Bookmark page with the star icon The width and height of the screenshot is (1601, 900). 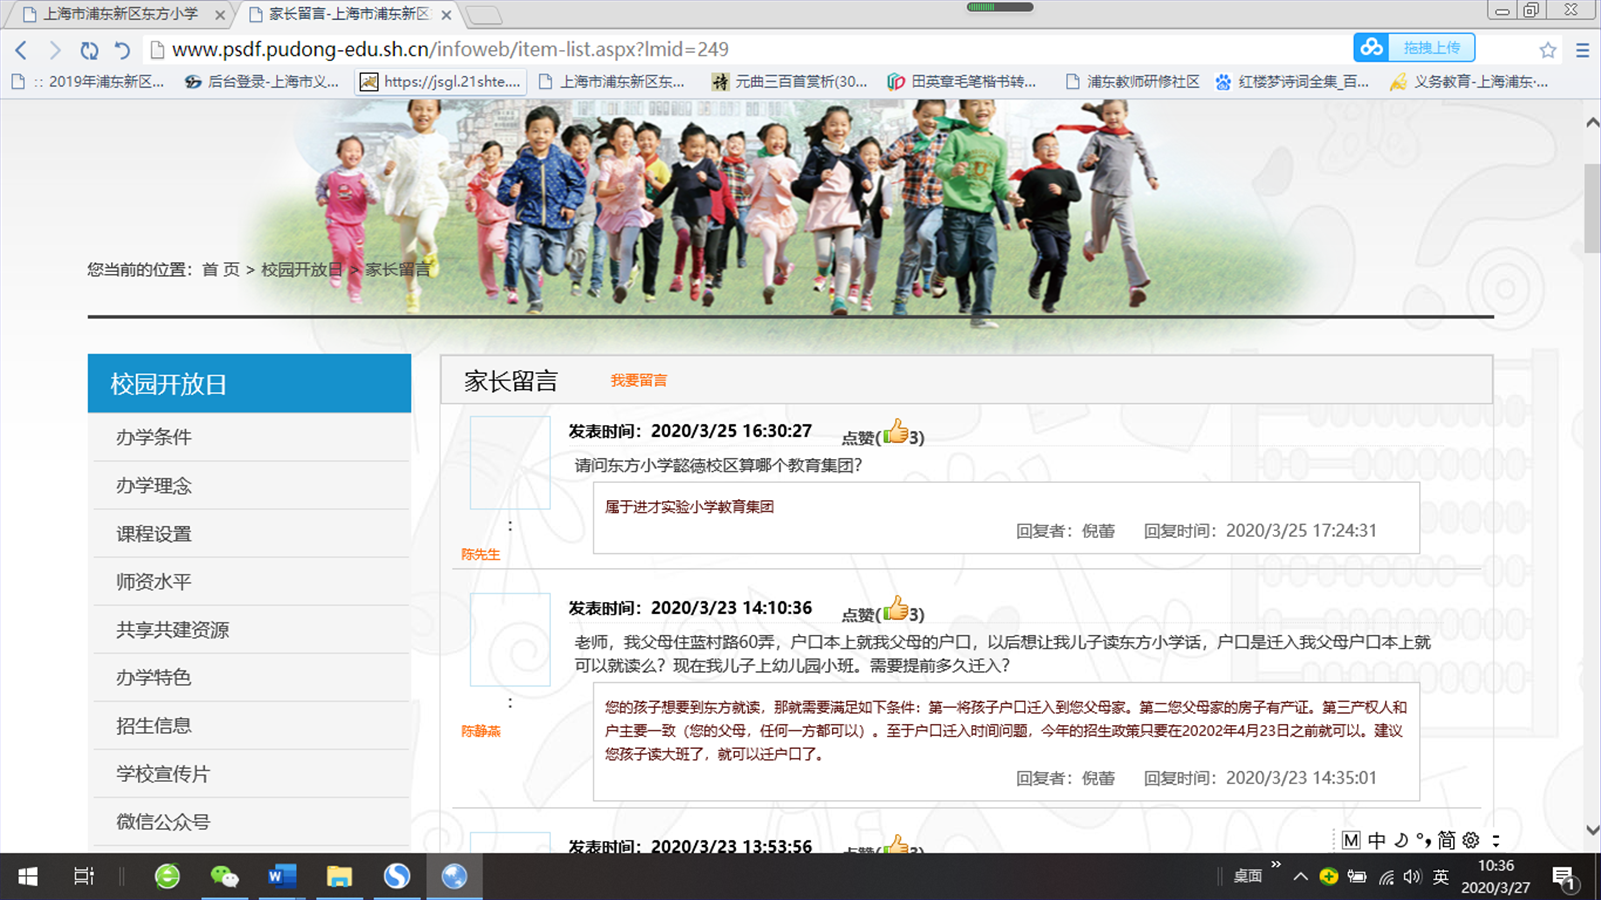tap(1547, 50)
